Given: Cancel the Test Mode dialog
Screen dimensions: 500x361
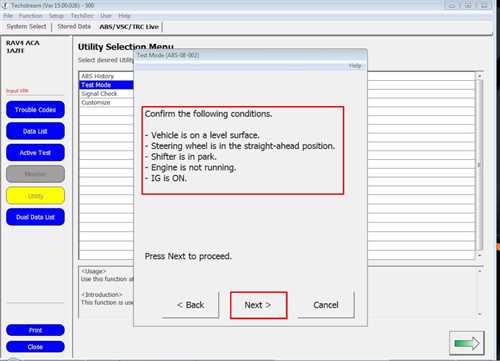Looking at the screenshot, I should 326,305.
